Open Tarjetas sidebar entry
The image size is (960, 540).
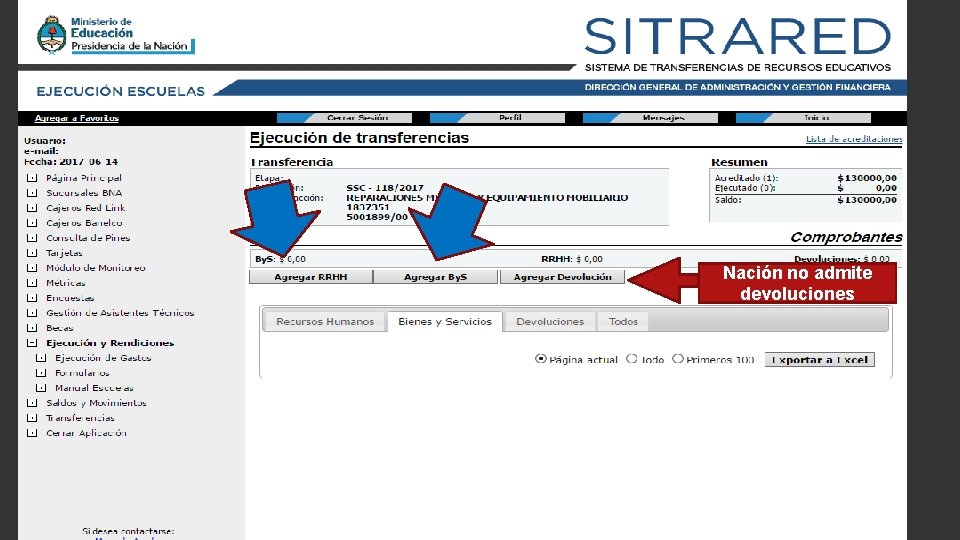click(x=64, y=253)
